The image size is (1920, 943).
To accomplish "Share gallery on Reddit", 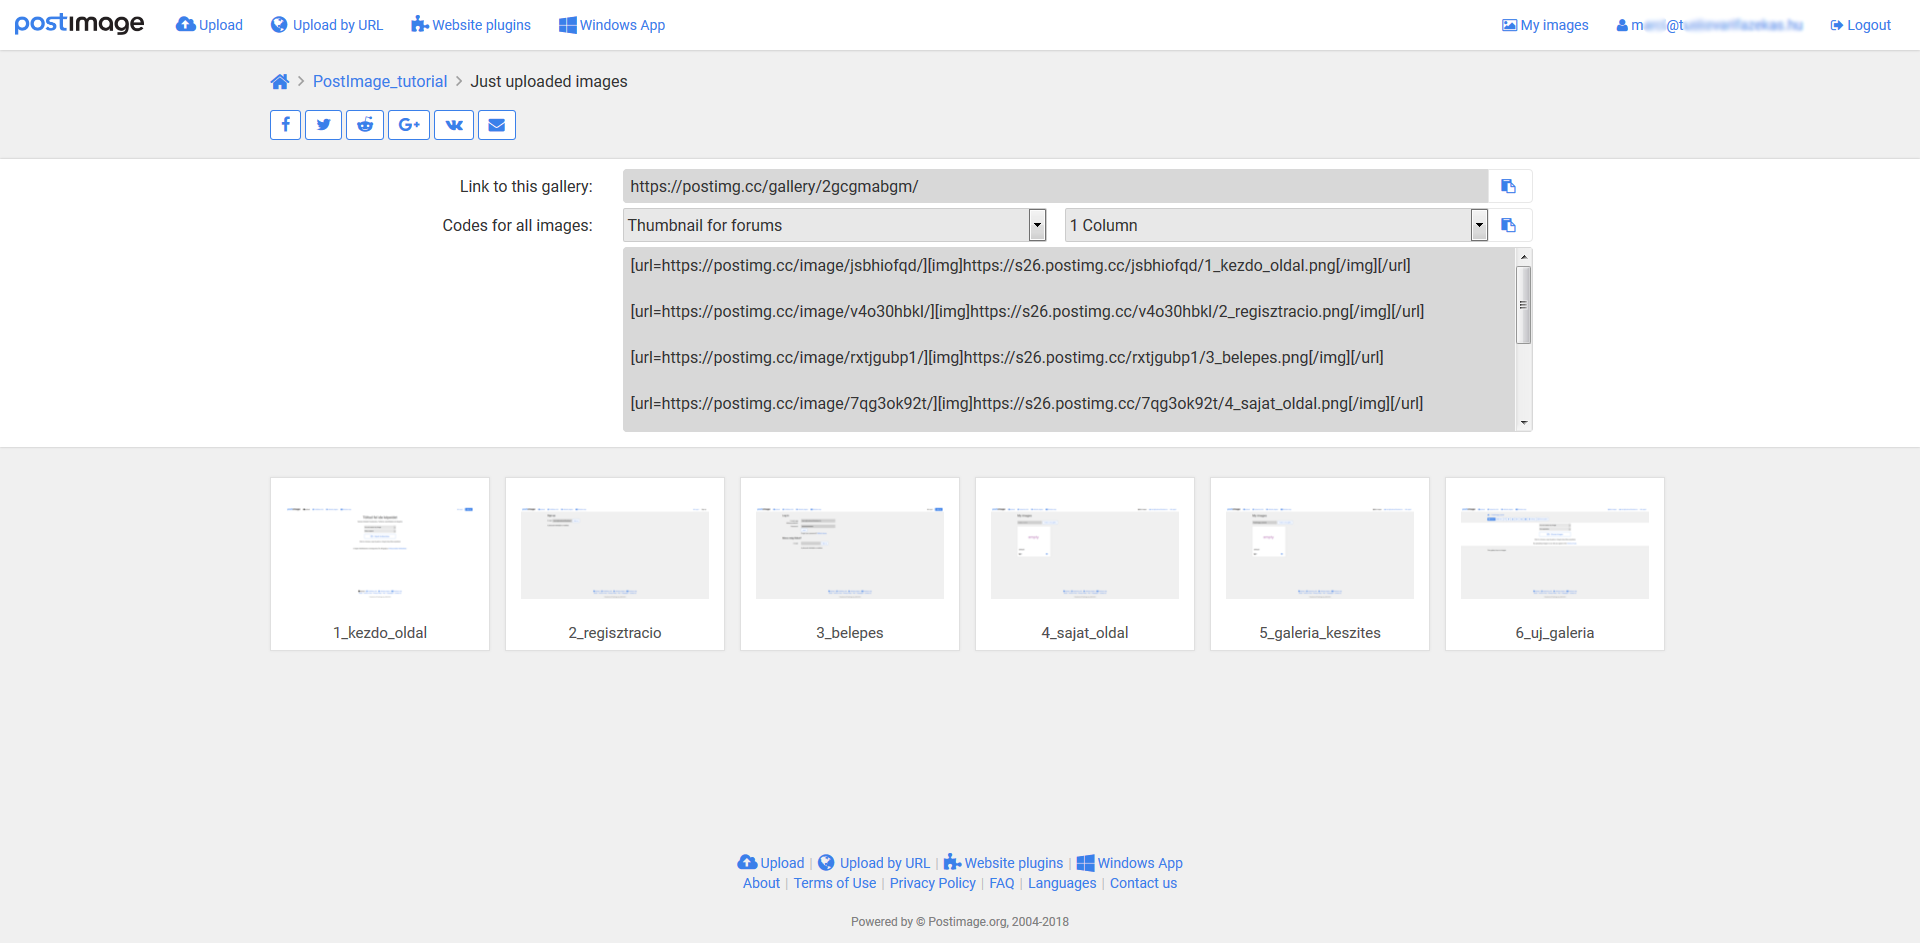I will (x=365, y=125).
